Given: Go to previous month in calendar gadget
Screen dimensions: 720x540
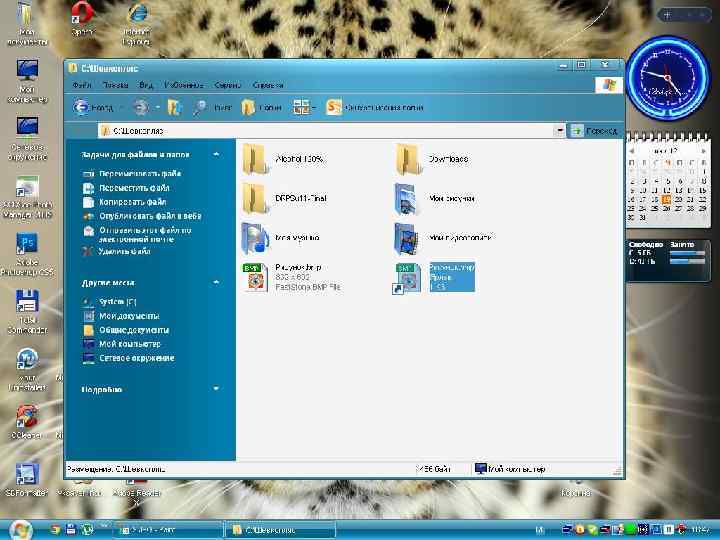Looking at the screenshot, I should [631, 151].
